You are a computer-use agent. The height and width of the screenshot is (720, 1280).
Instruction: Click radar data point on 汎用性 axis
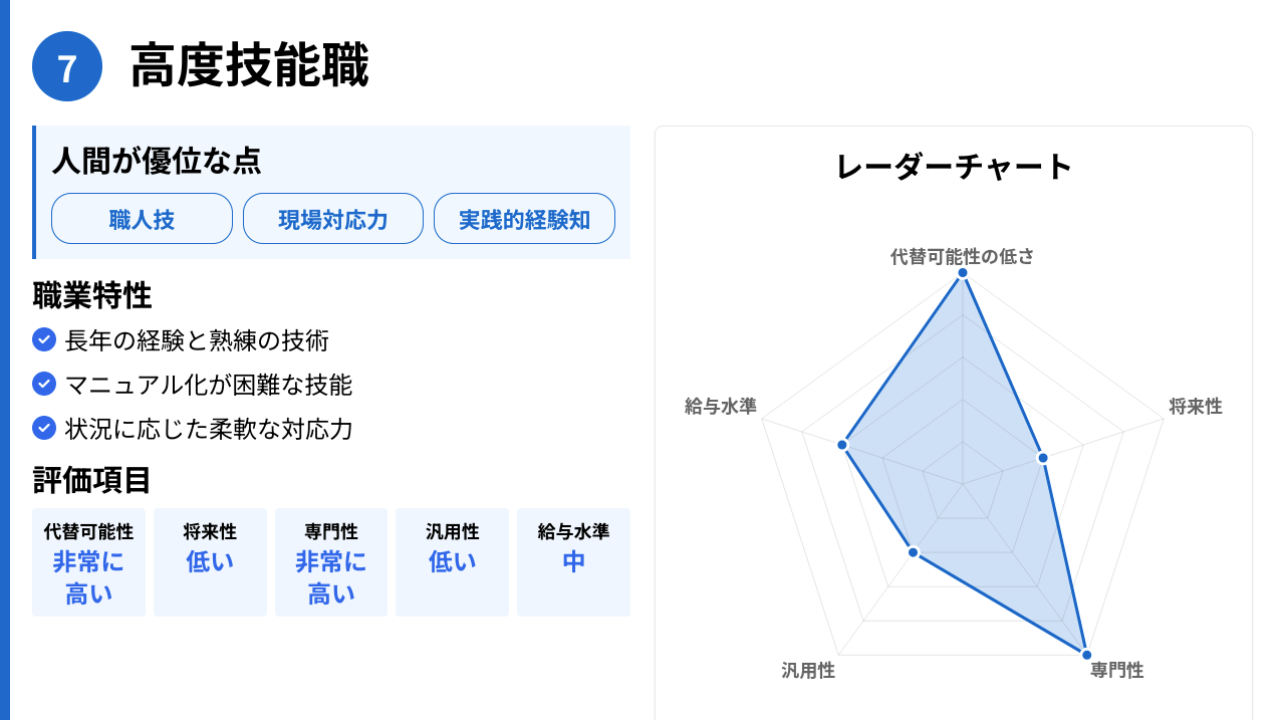[x=913, y=552]
